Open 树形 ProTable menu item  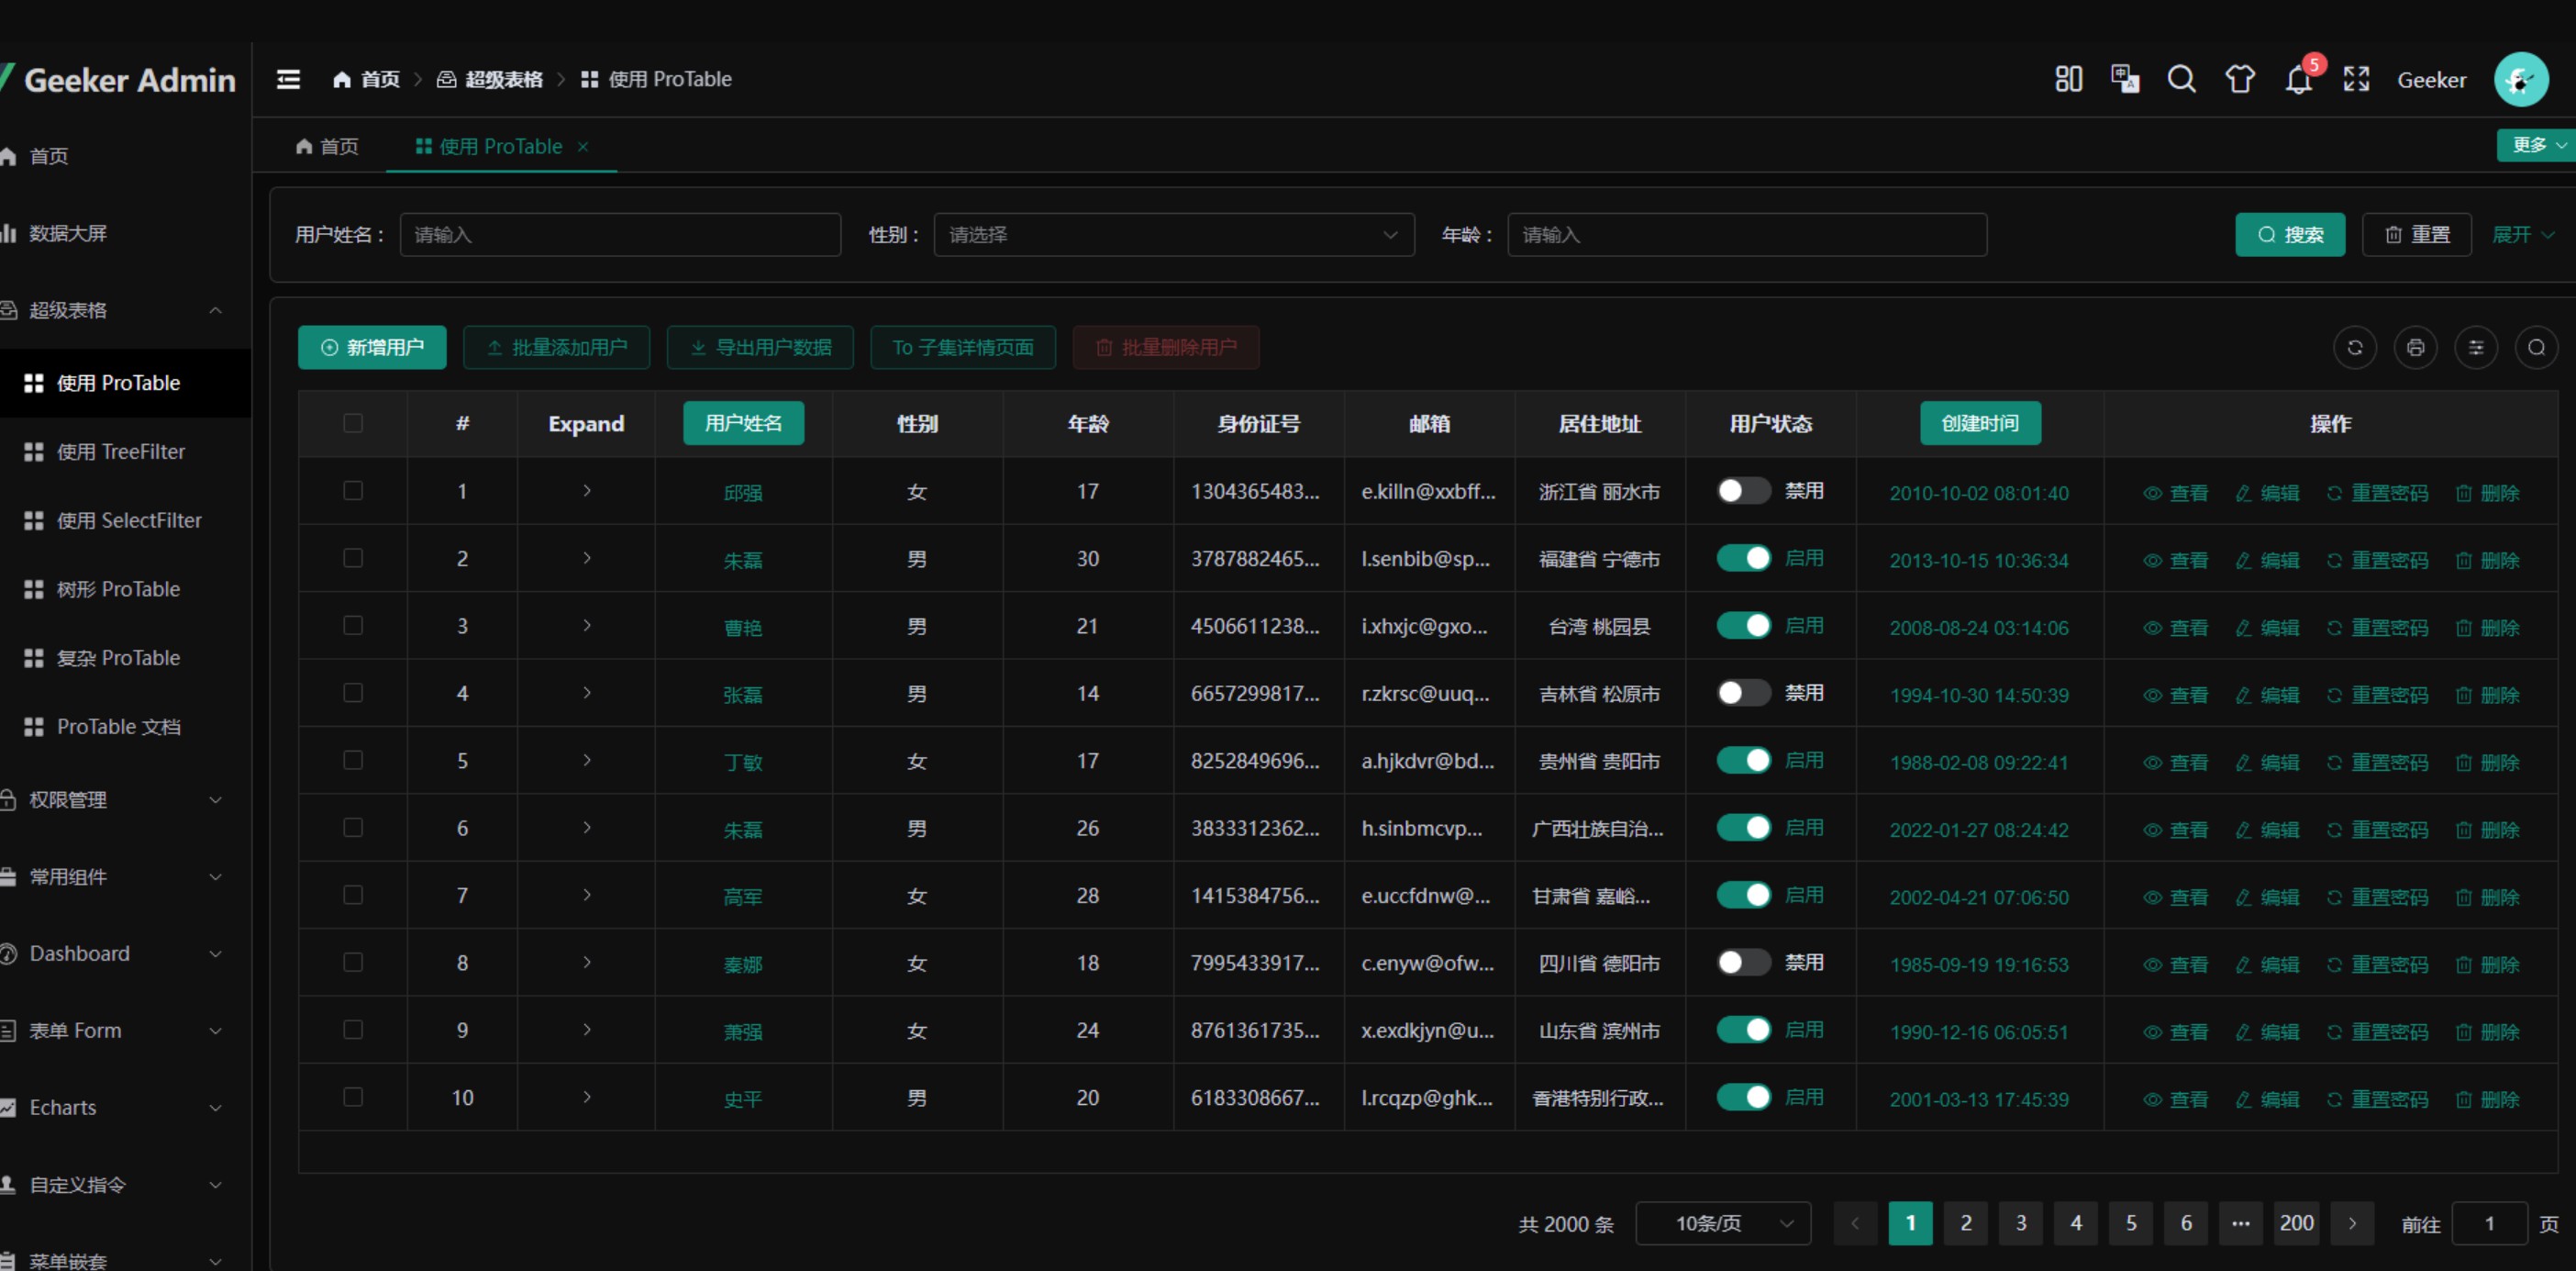tap(125, 589)
